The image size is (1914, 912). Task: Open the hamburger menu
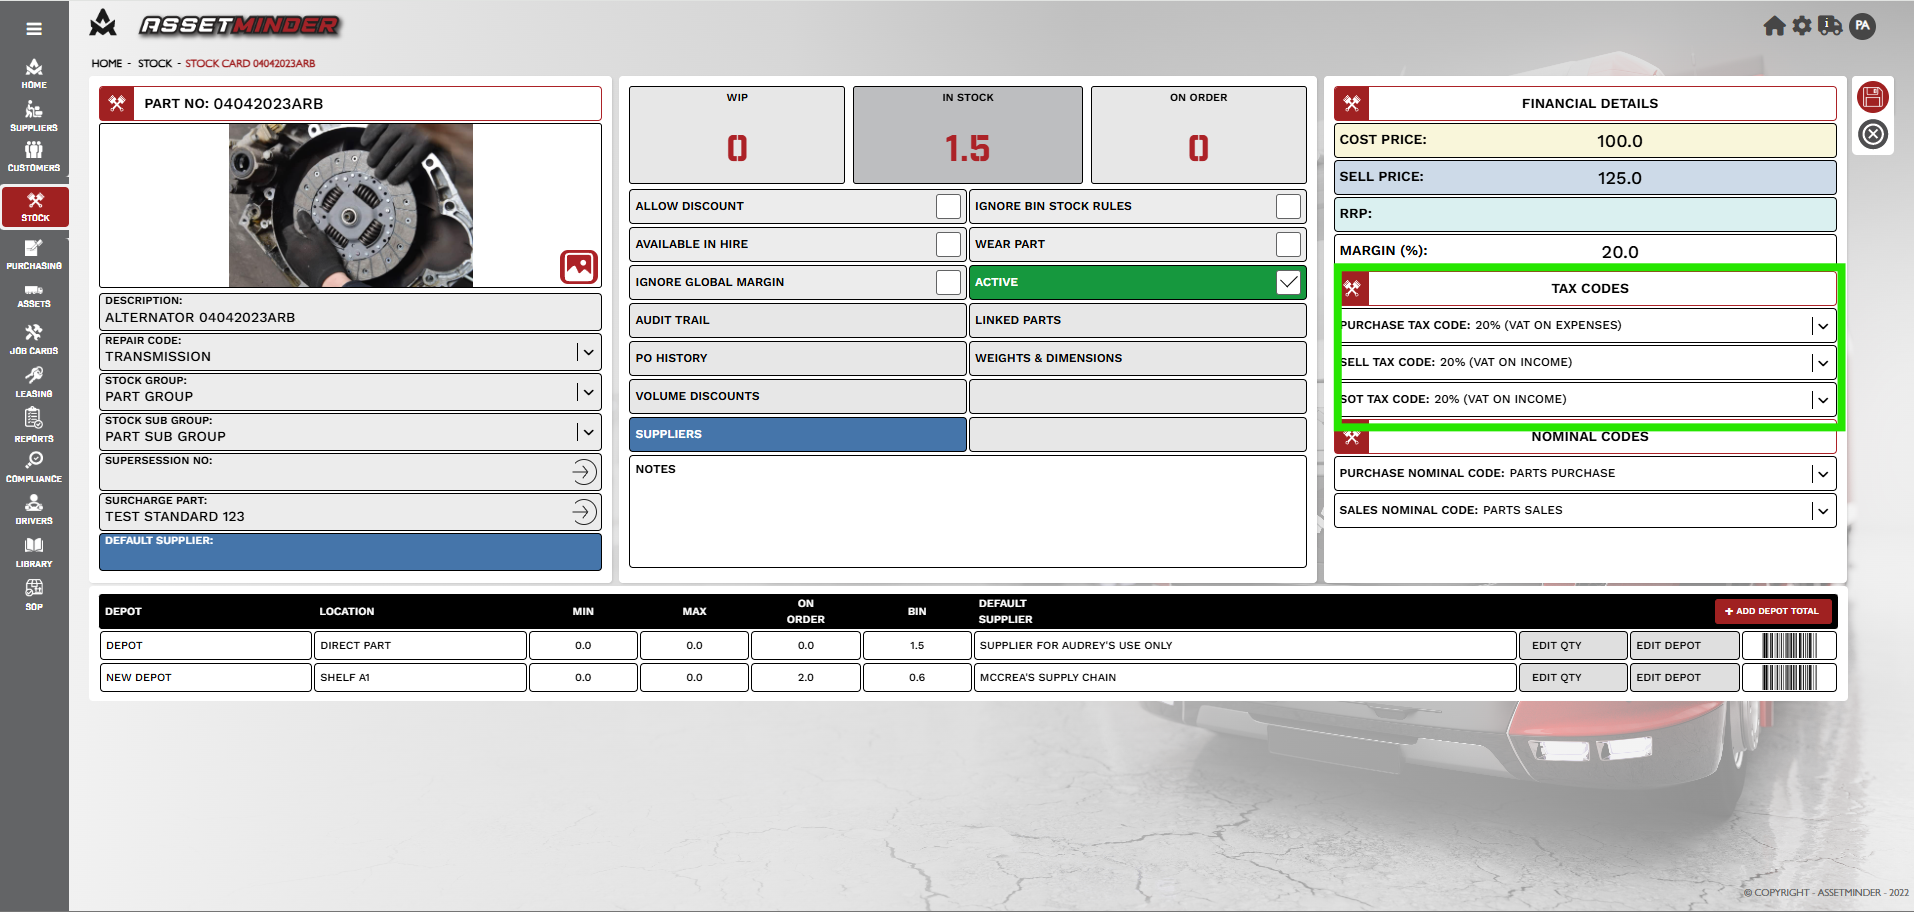[x=34, y=29]
